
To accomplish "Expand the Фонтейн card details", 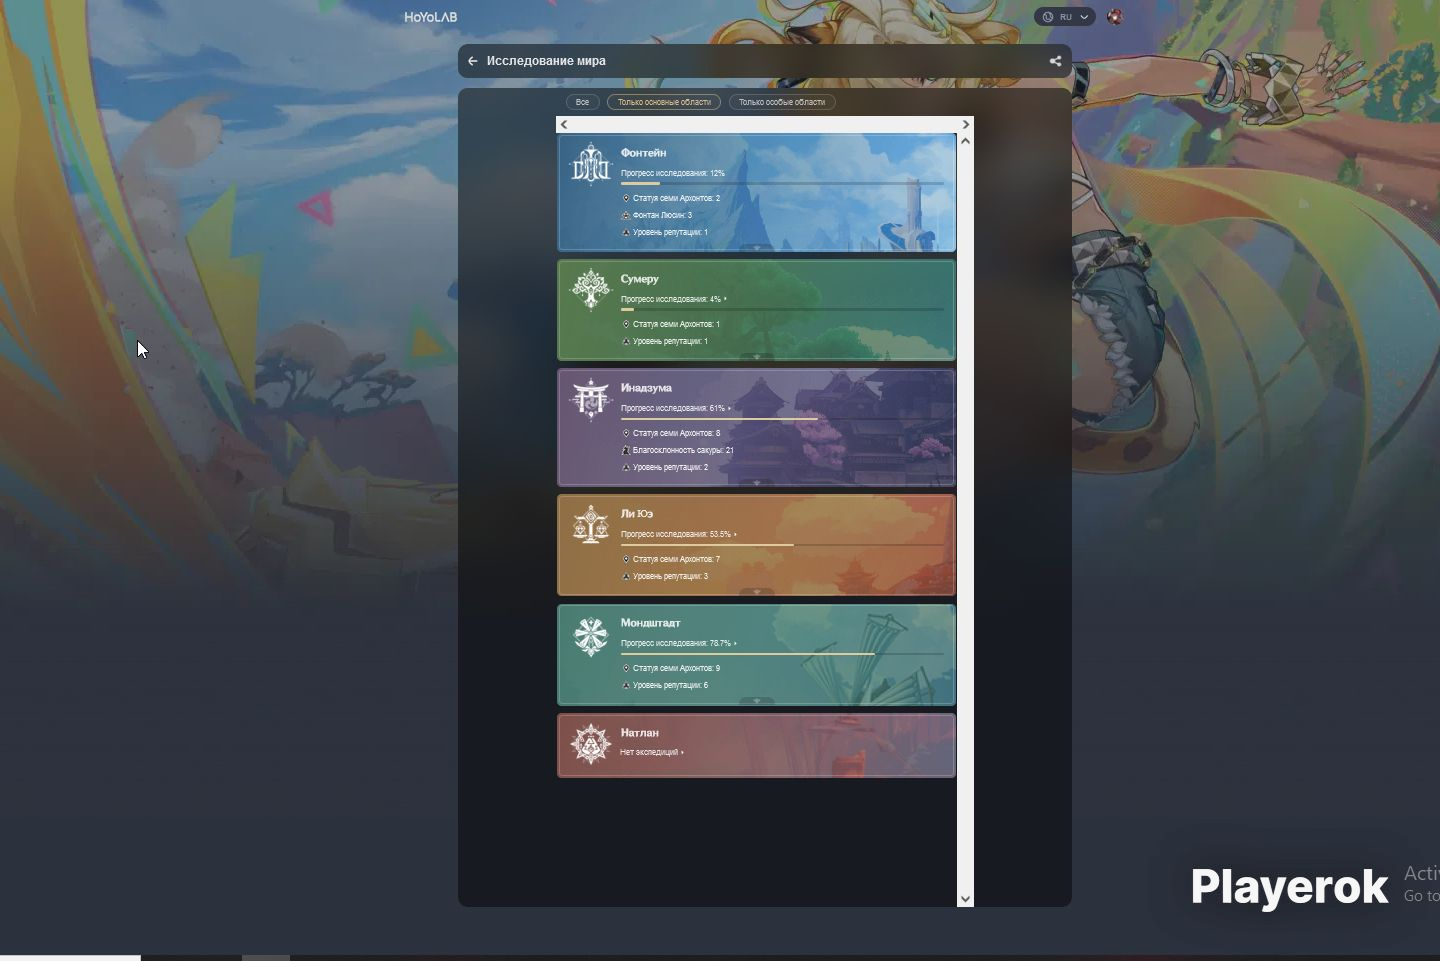I will tap(757, 247).
